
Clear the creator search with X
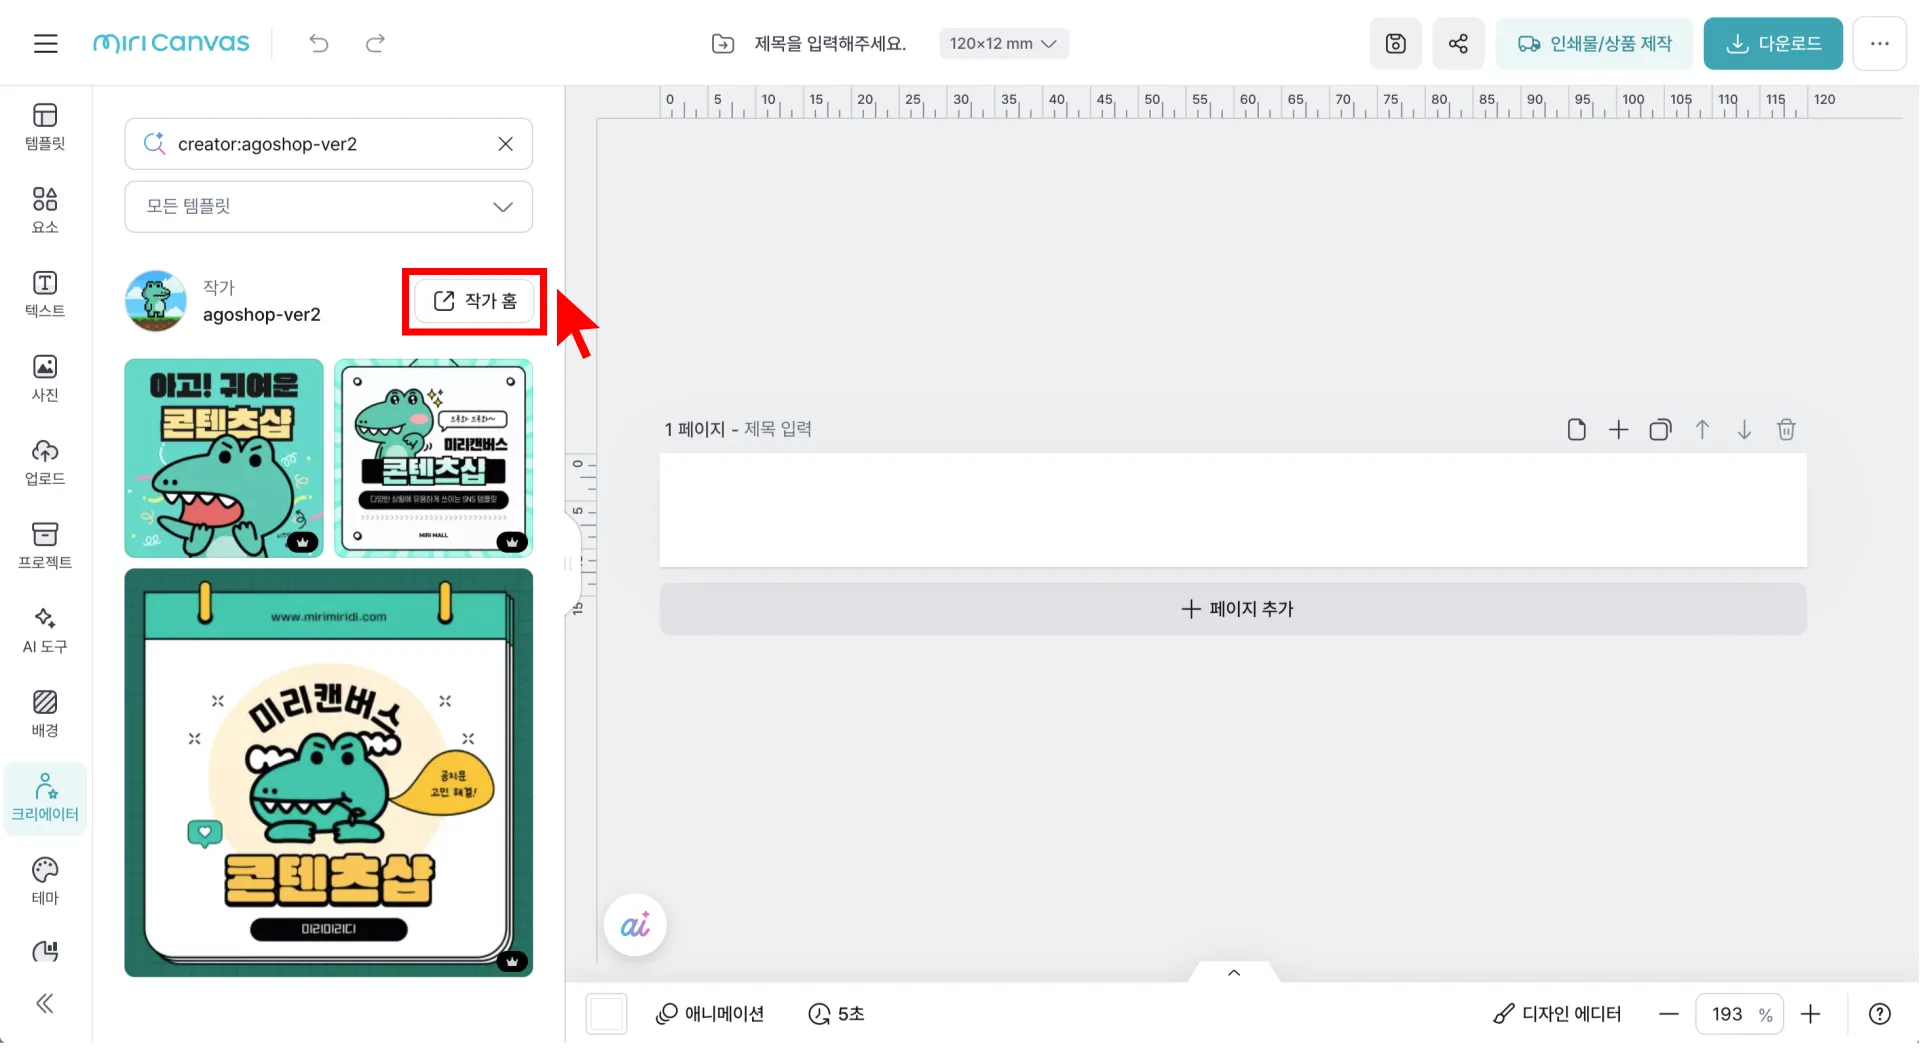505,144
